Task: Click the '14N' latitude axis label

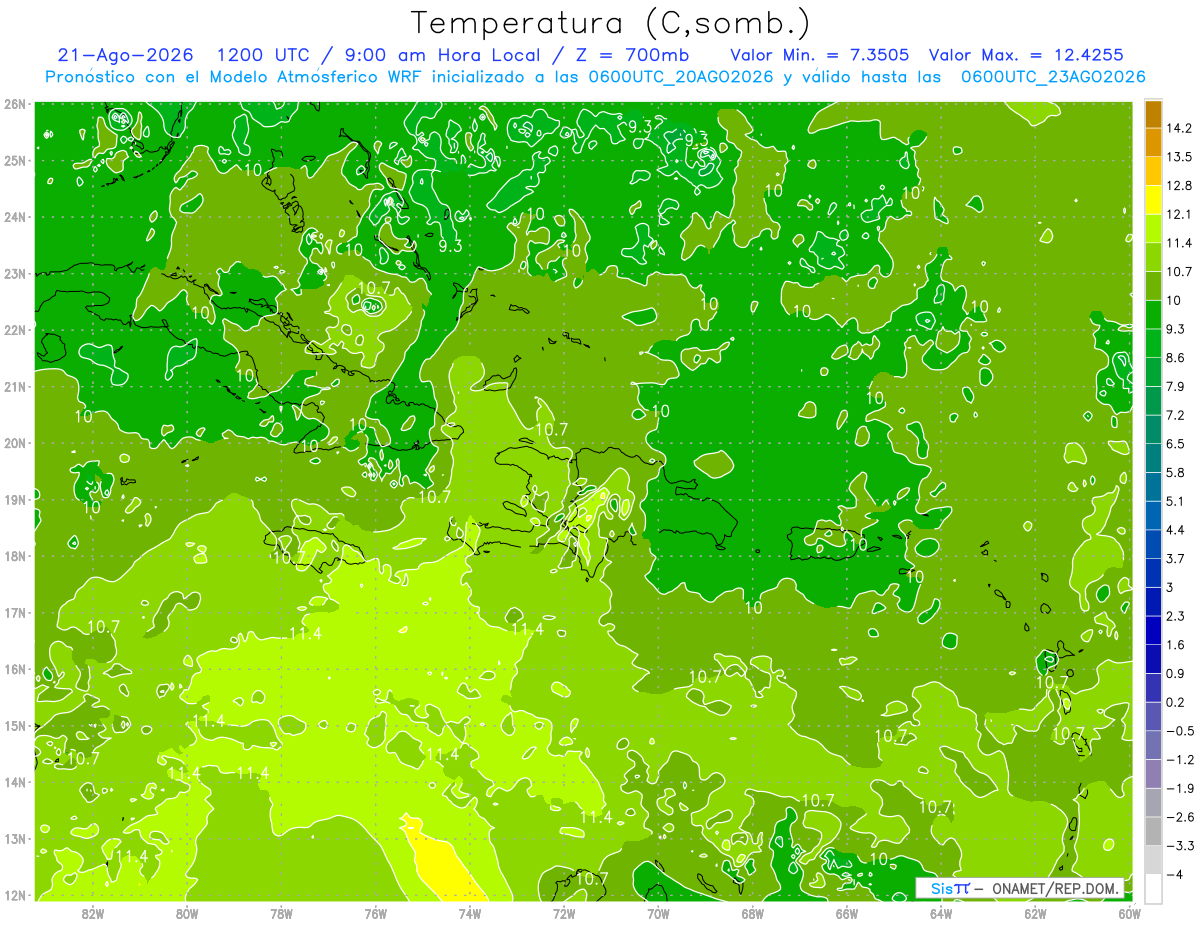Action: [15, 782]
